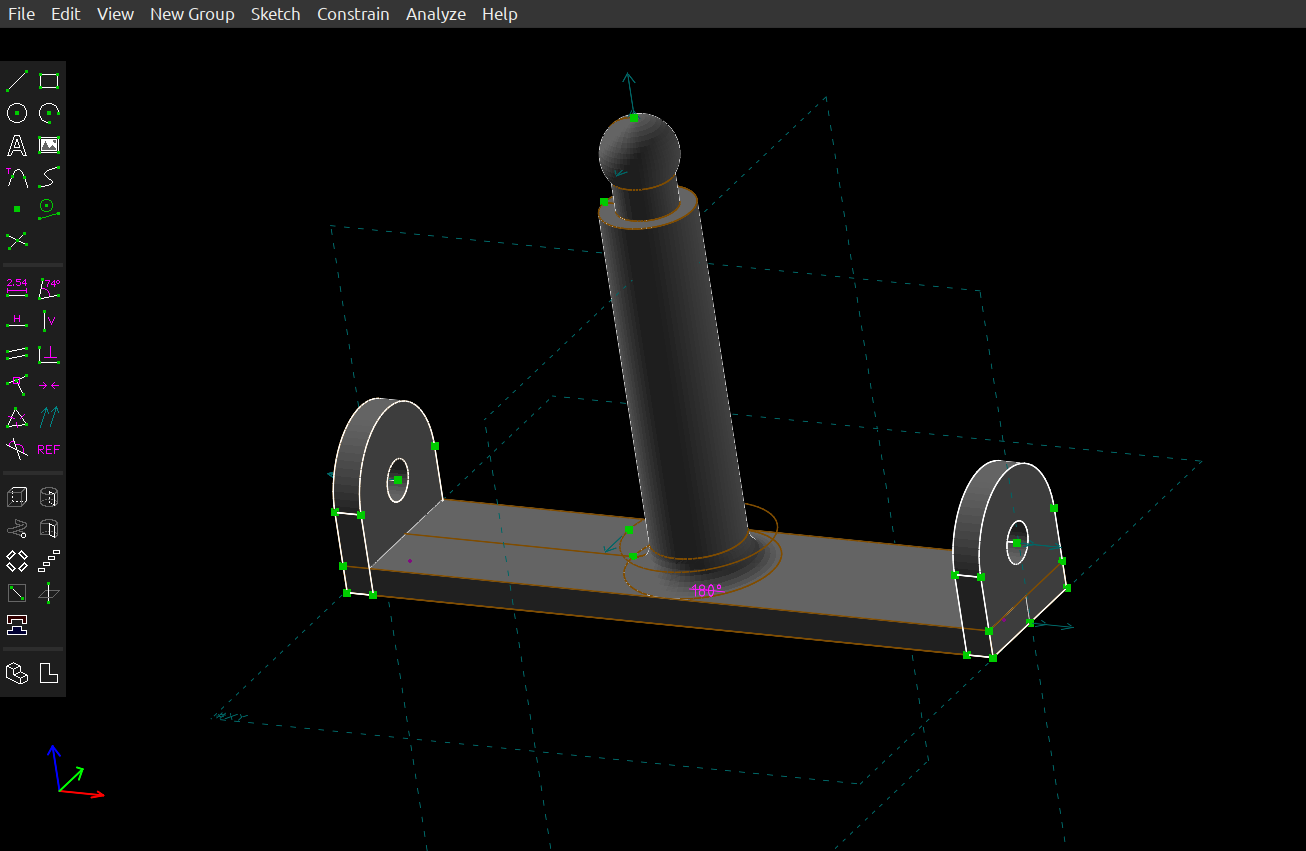The image size is (1306, 851).
Task: Add a horizontal constraint (H icon)
Action: coord(17,321)
